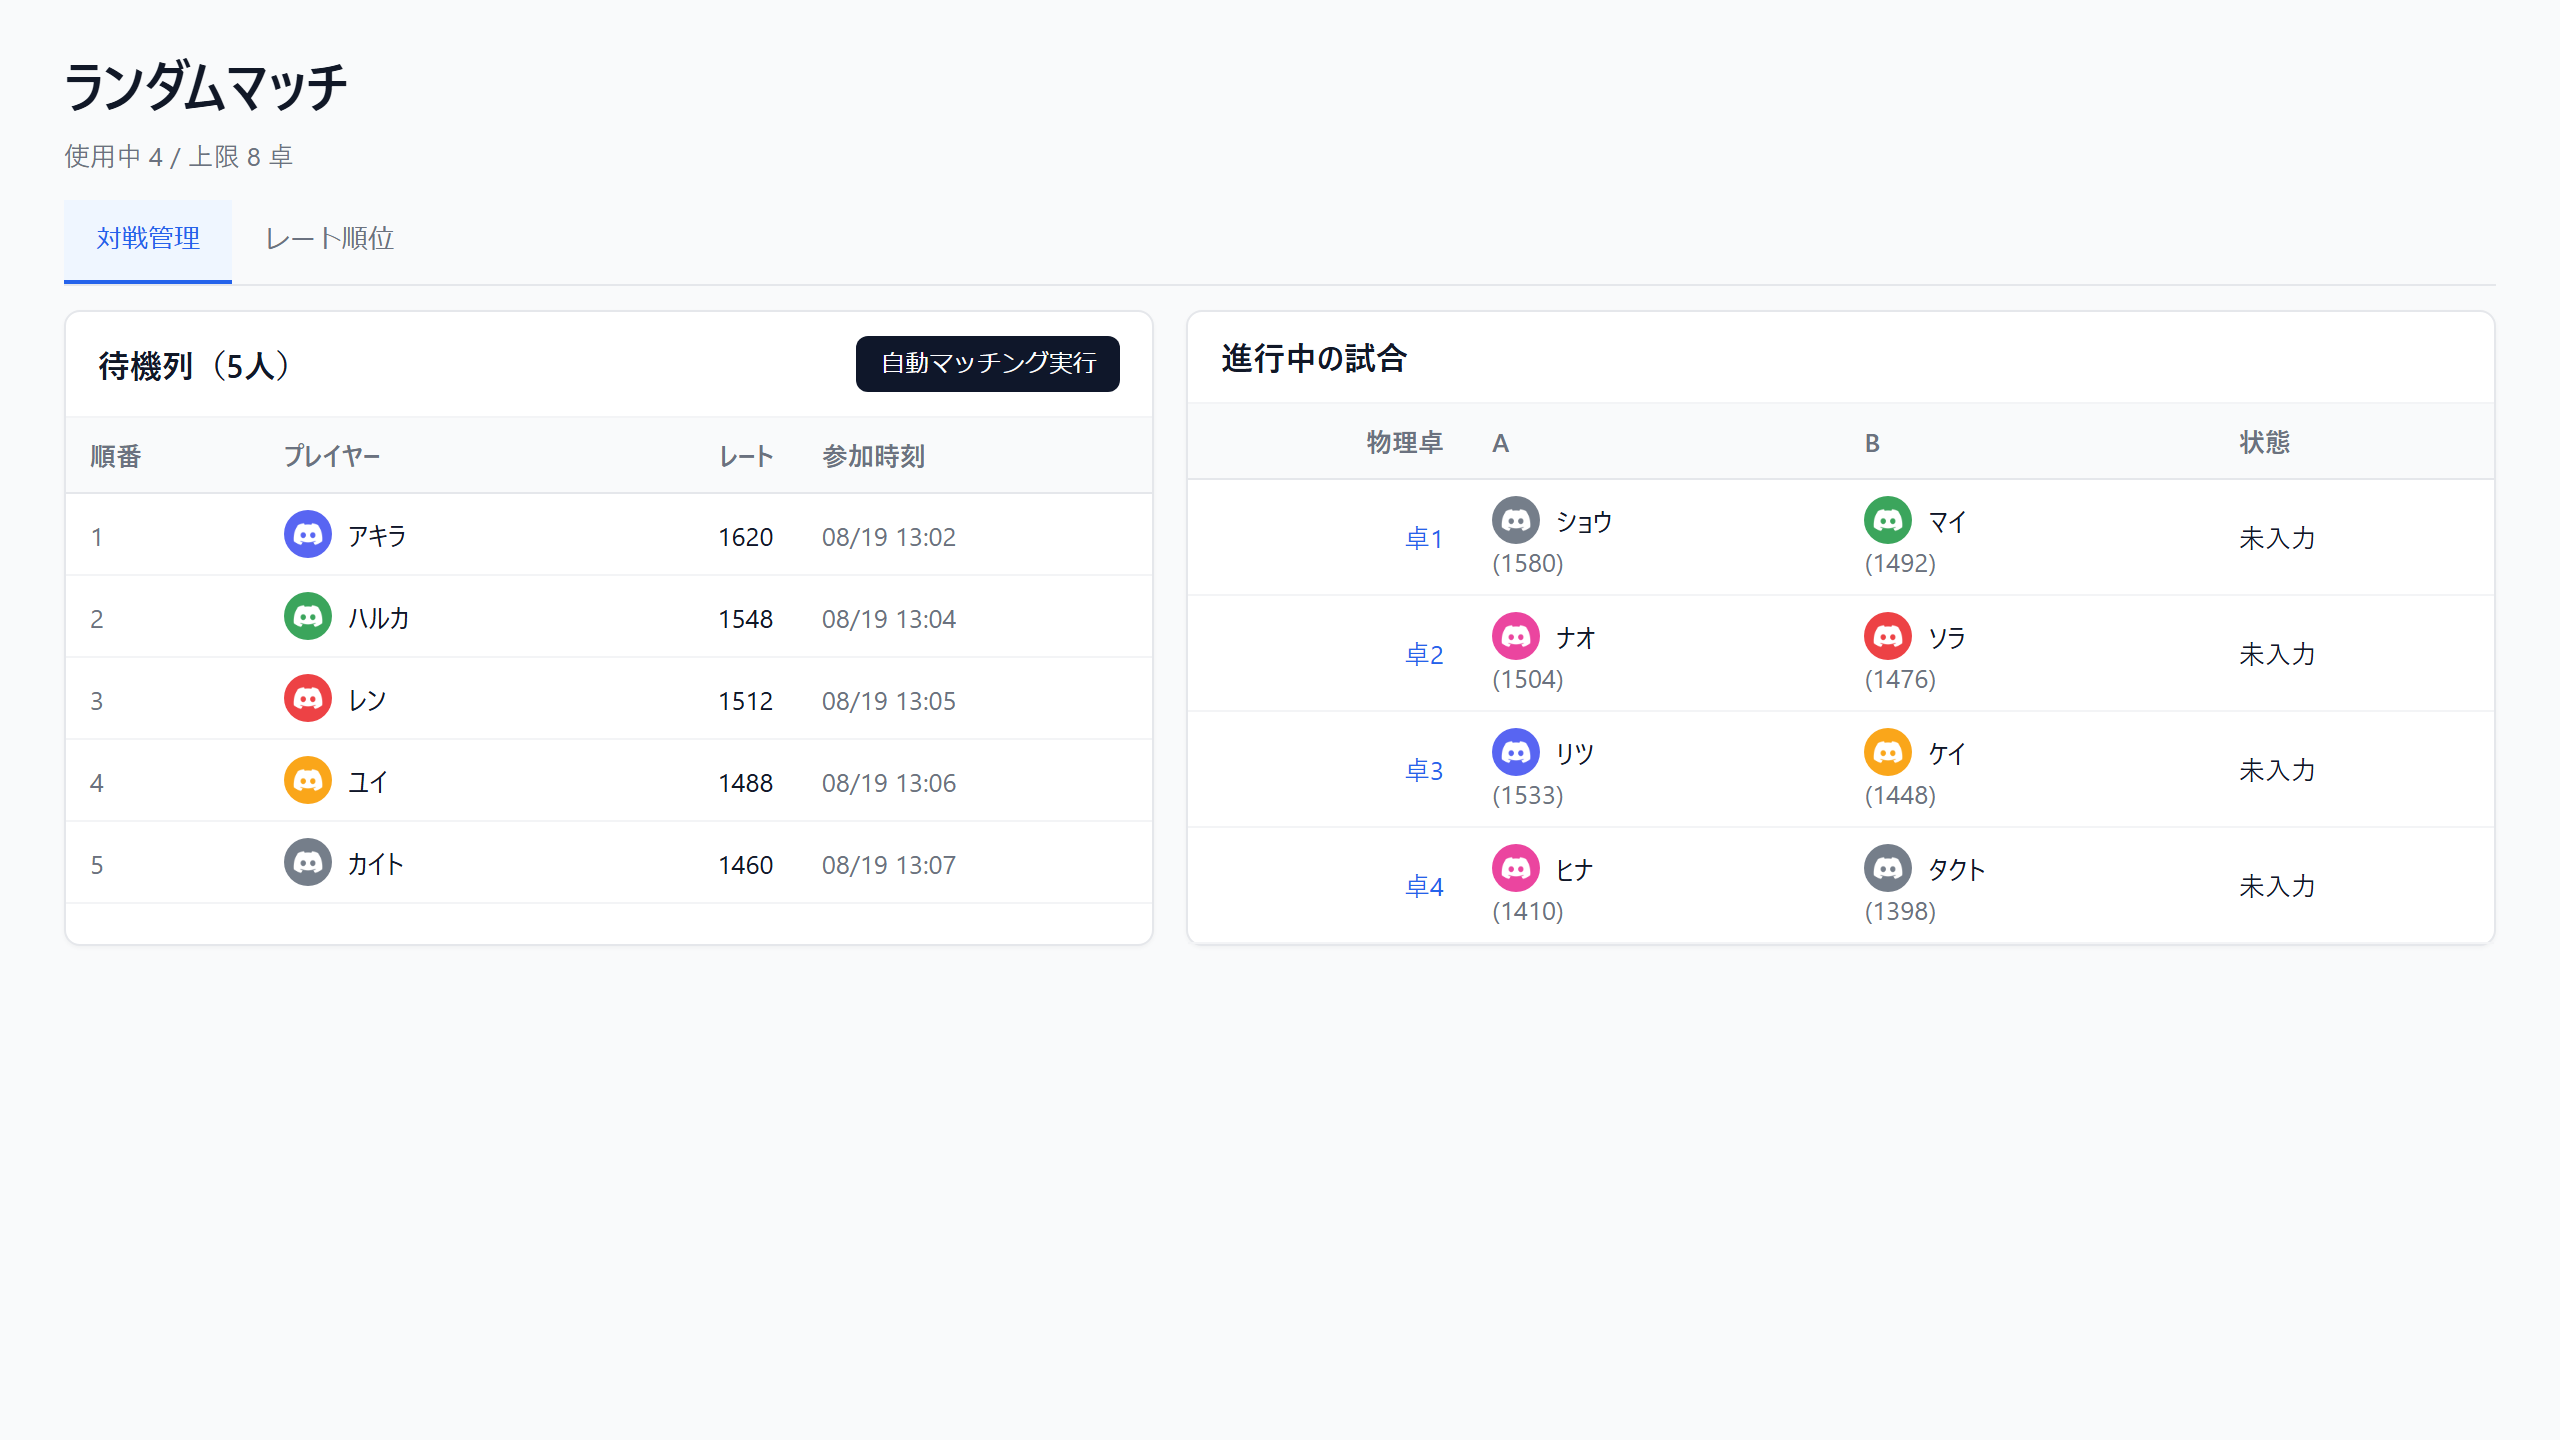Click the ランダムマッチ page title
The width and height of the screenshot is (2560, 1440).
coord(205,87)
